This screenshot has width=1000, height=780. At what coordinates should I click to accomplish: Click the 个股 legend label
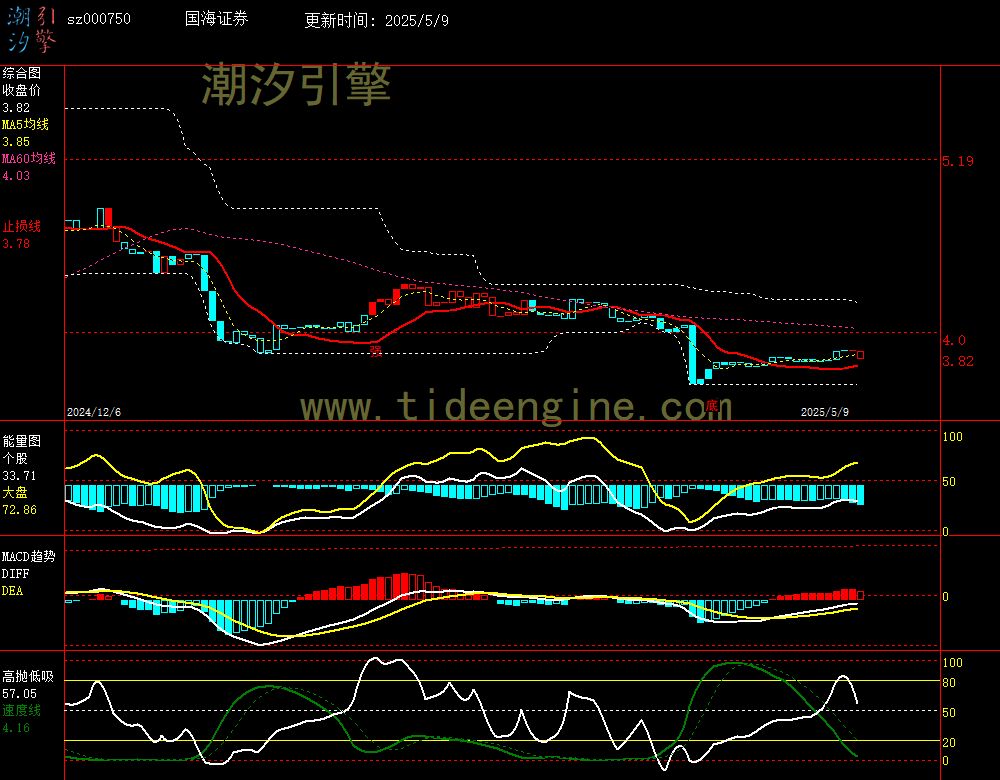[15, 459]
